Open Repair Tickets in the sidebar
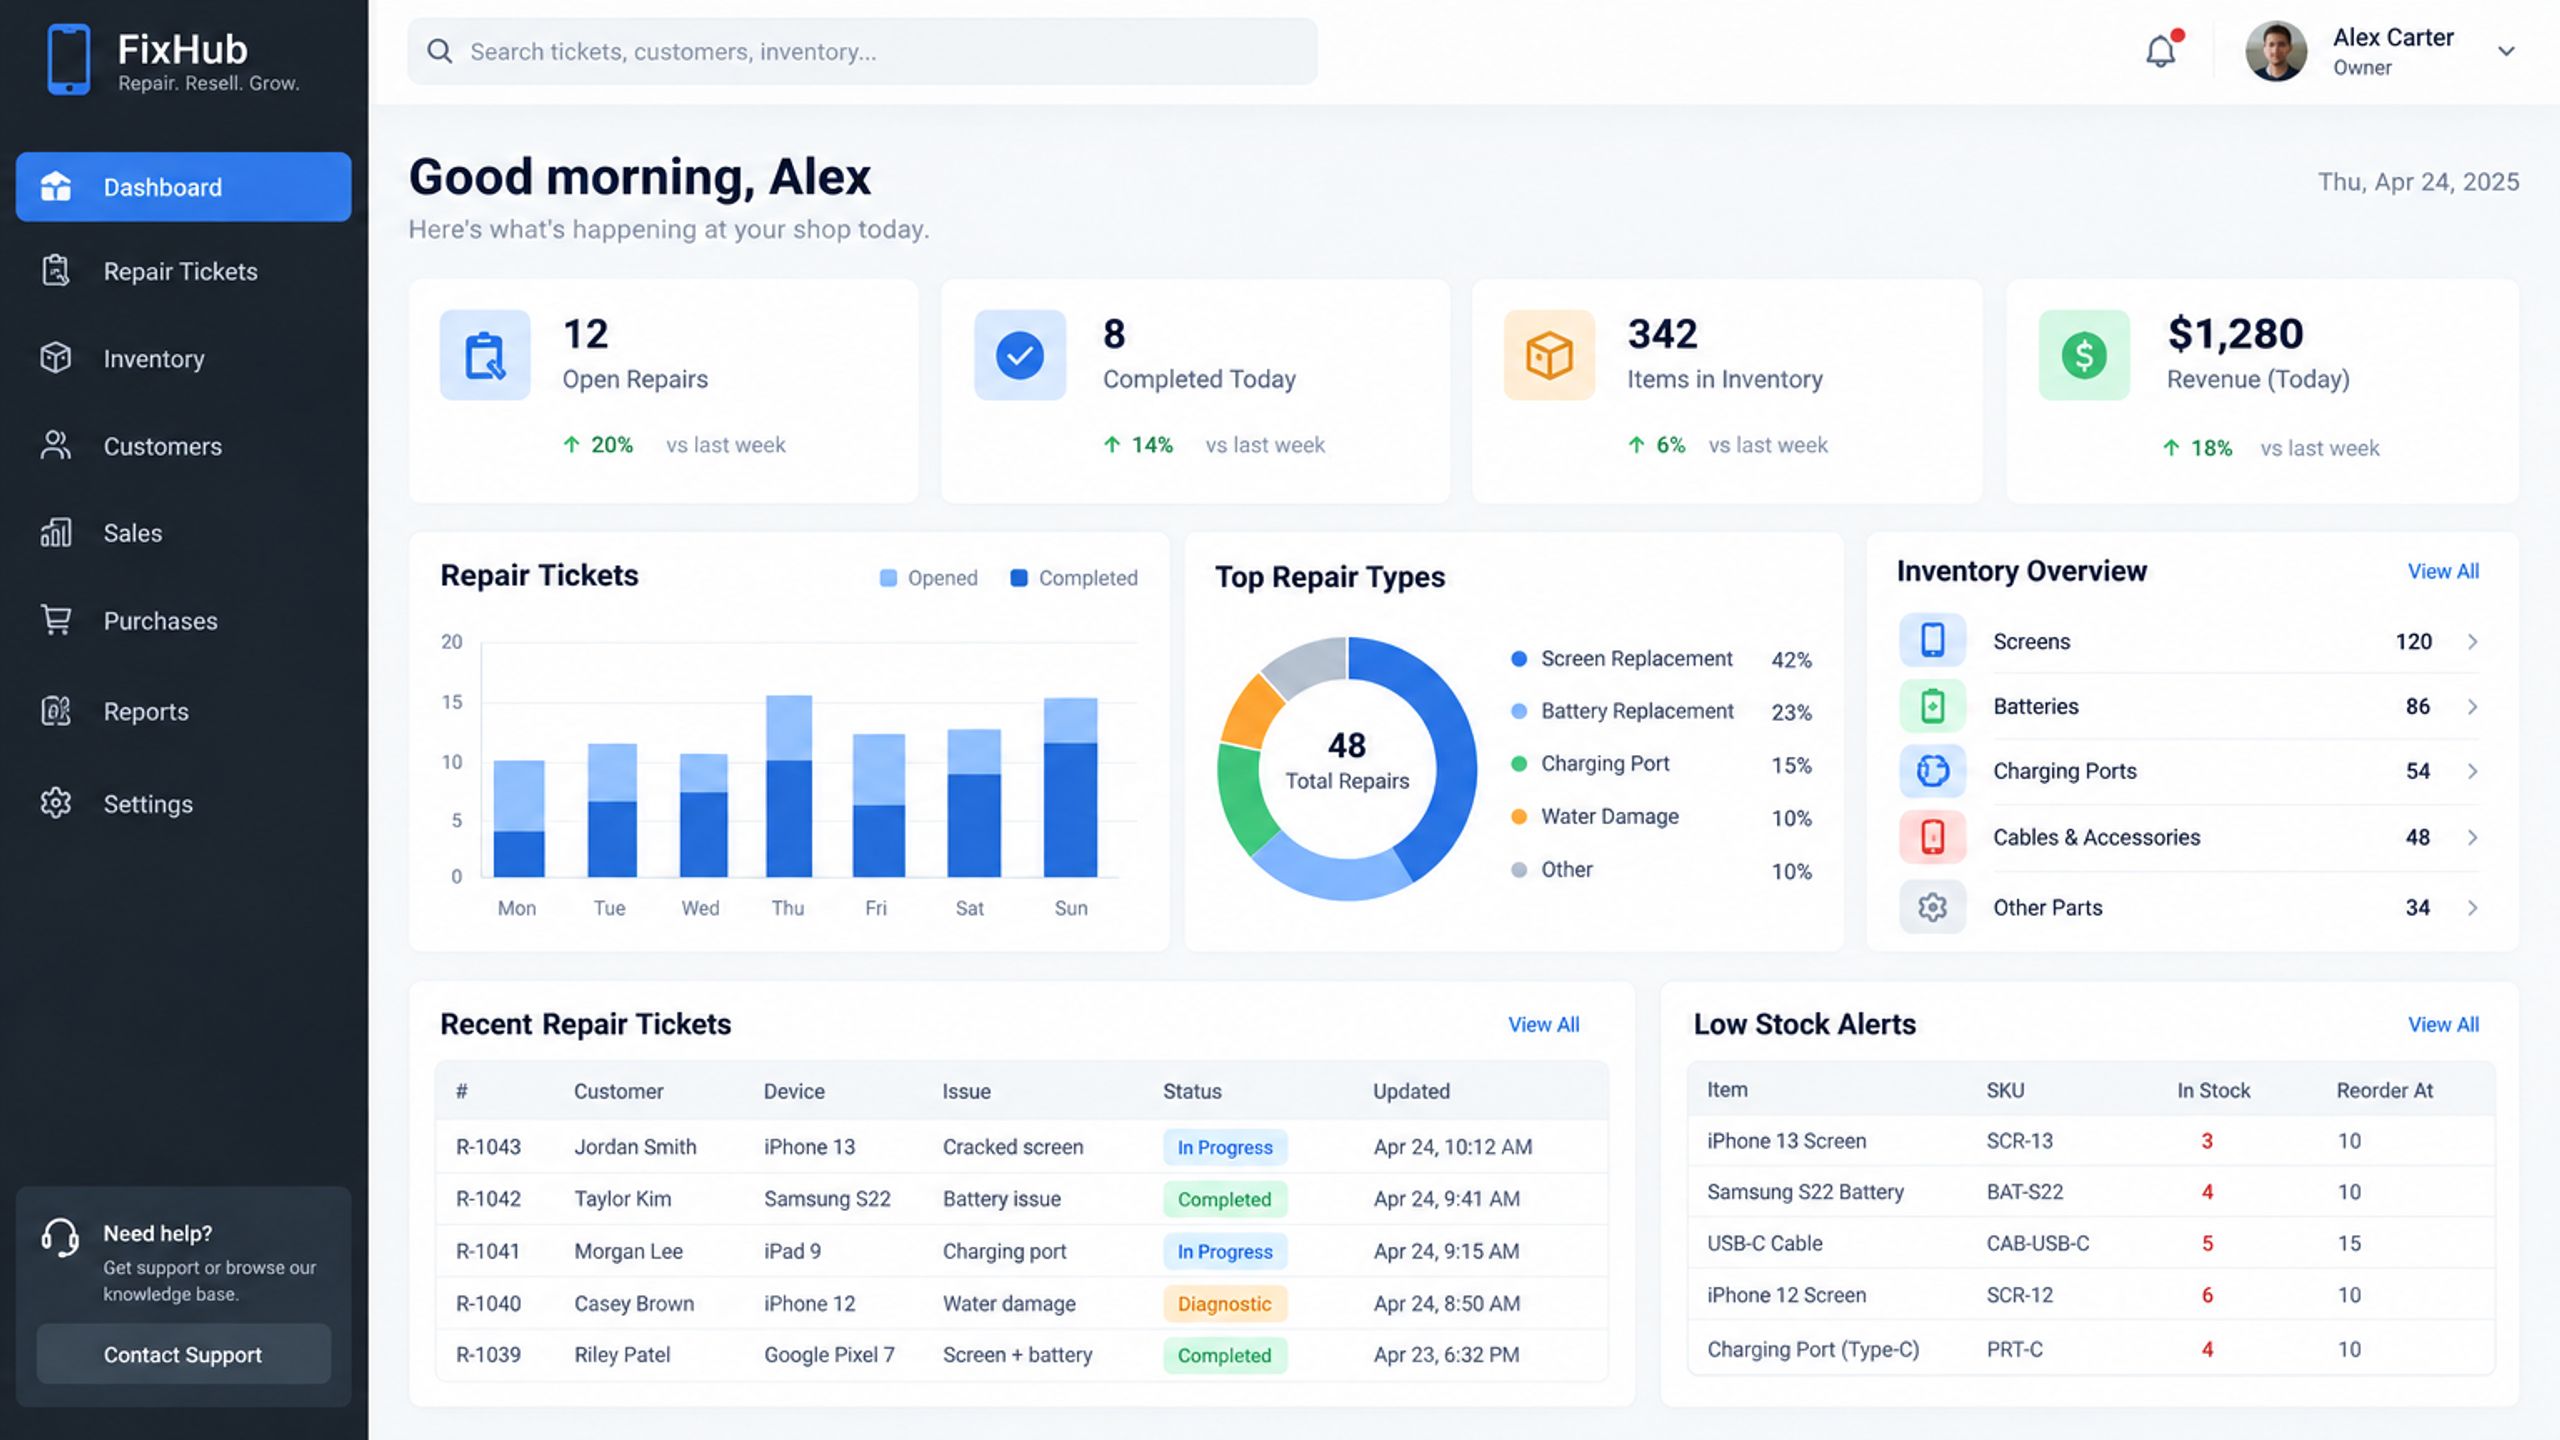Viewport: 2560px width, 1440px height. coord(184,271)
